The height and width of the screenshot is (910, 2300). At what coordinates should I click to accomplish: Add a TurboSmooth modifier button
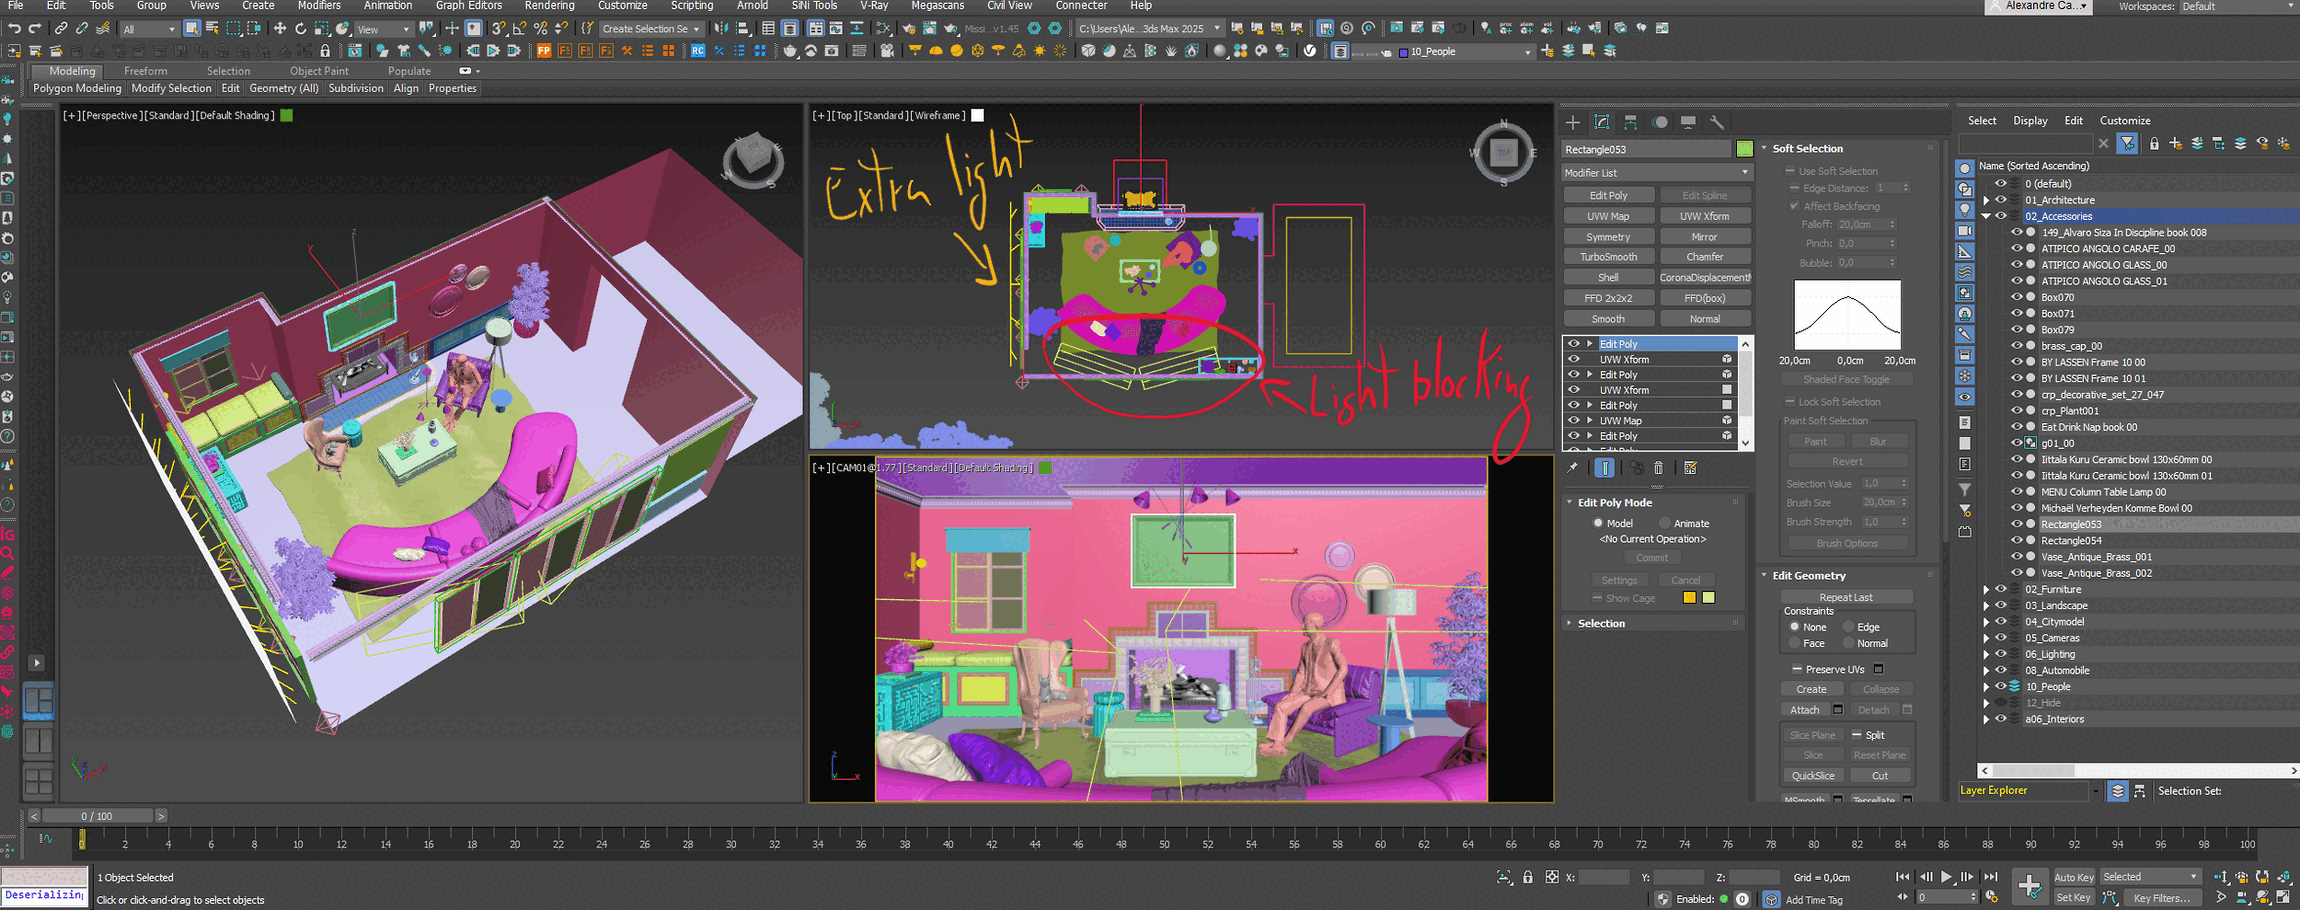[1608, 257]
